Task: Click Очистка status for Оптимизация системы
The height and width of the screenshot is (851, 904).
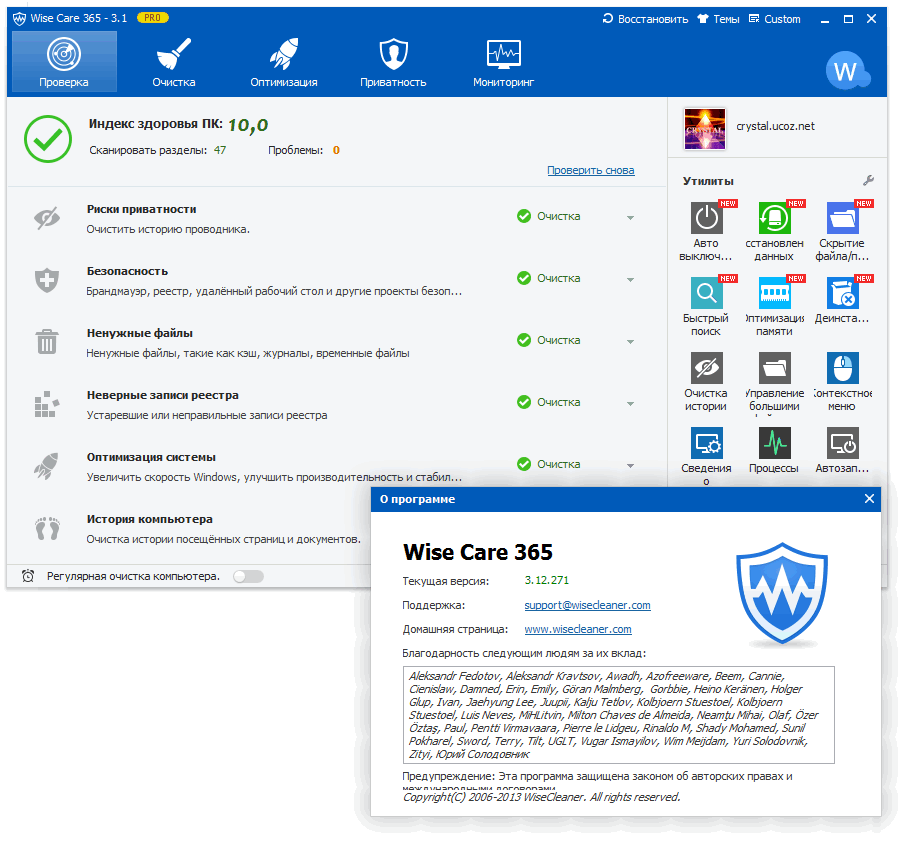Action: click(548, 464)
